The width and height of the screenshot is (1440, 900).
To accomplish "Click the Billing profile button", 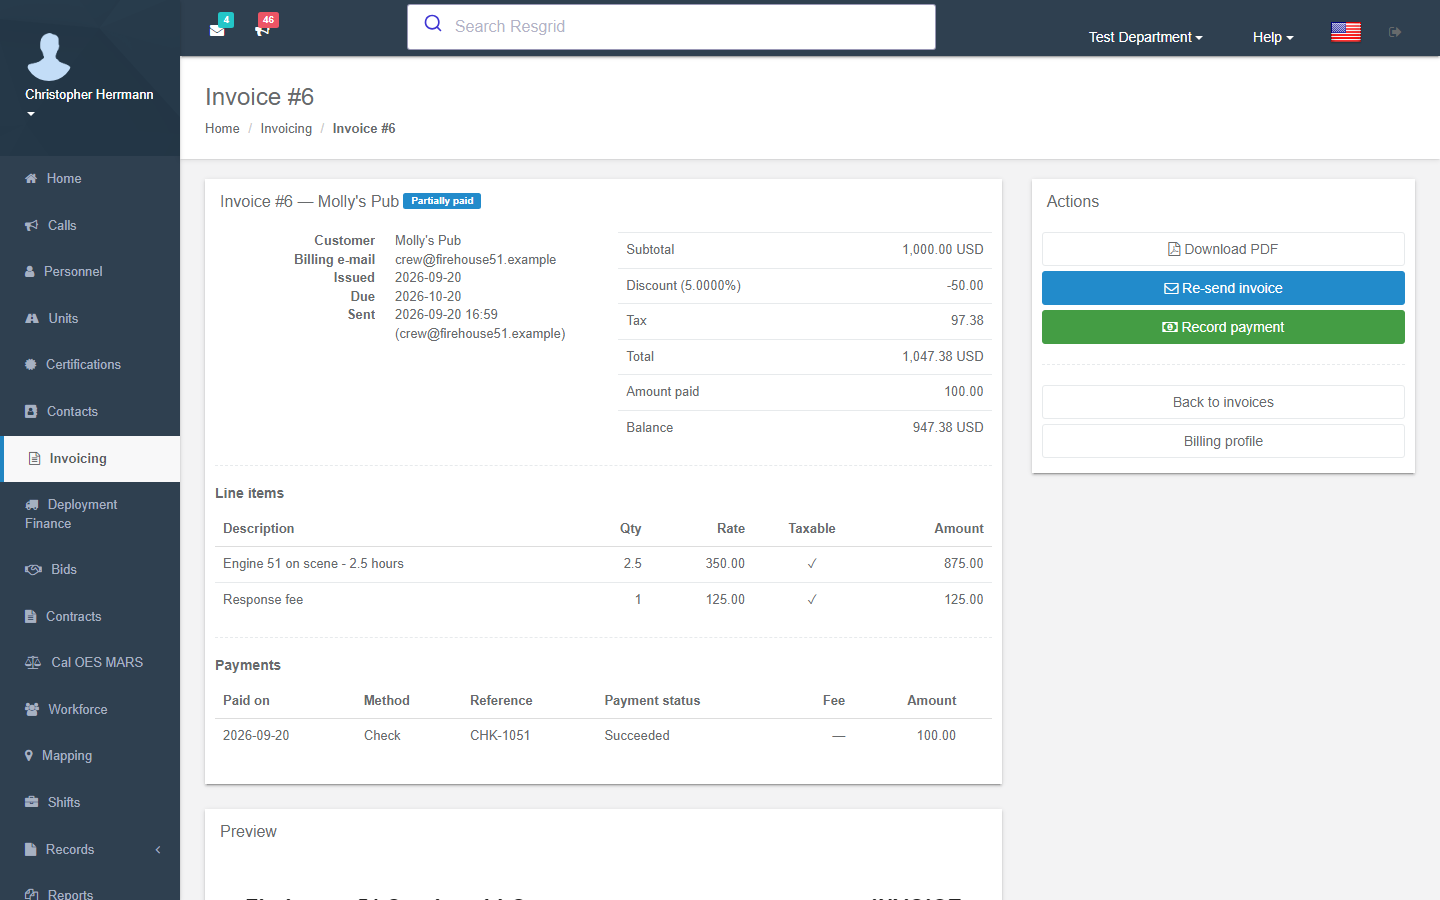I will [1223, 441].
